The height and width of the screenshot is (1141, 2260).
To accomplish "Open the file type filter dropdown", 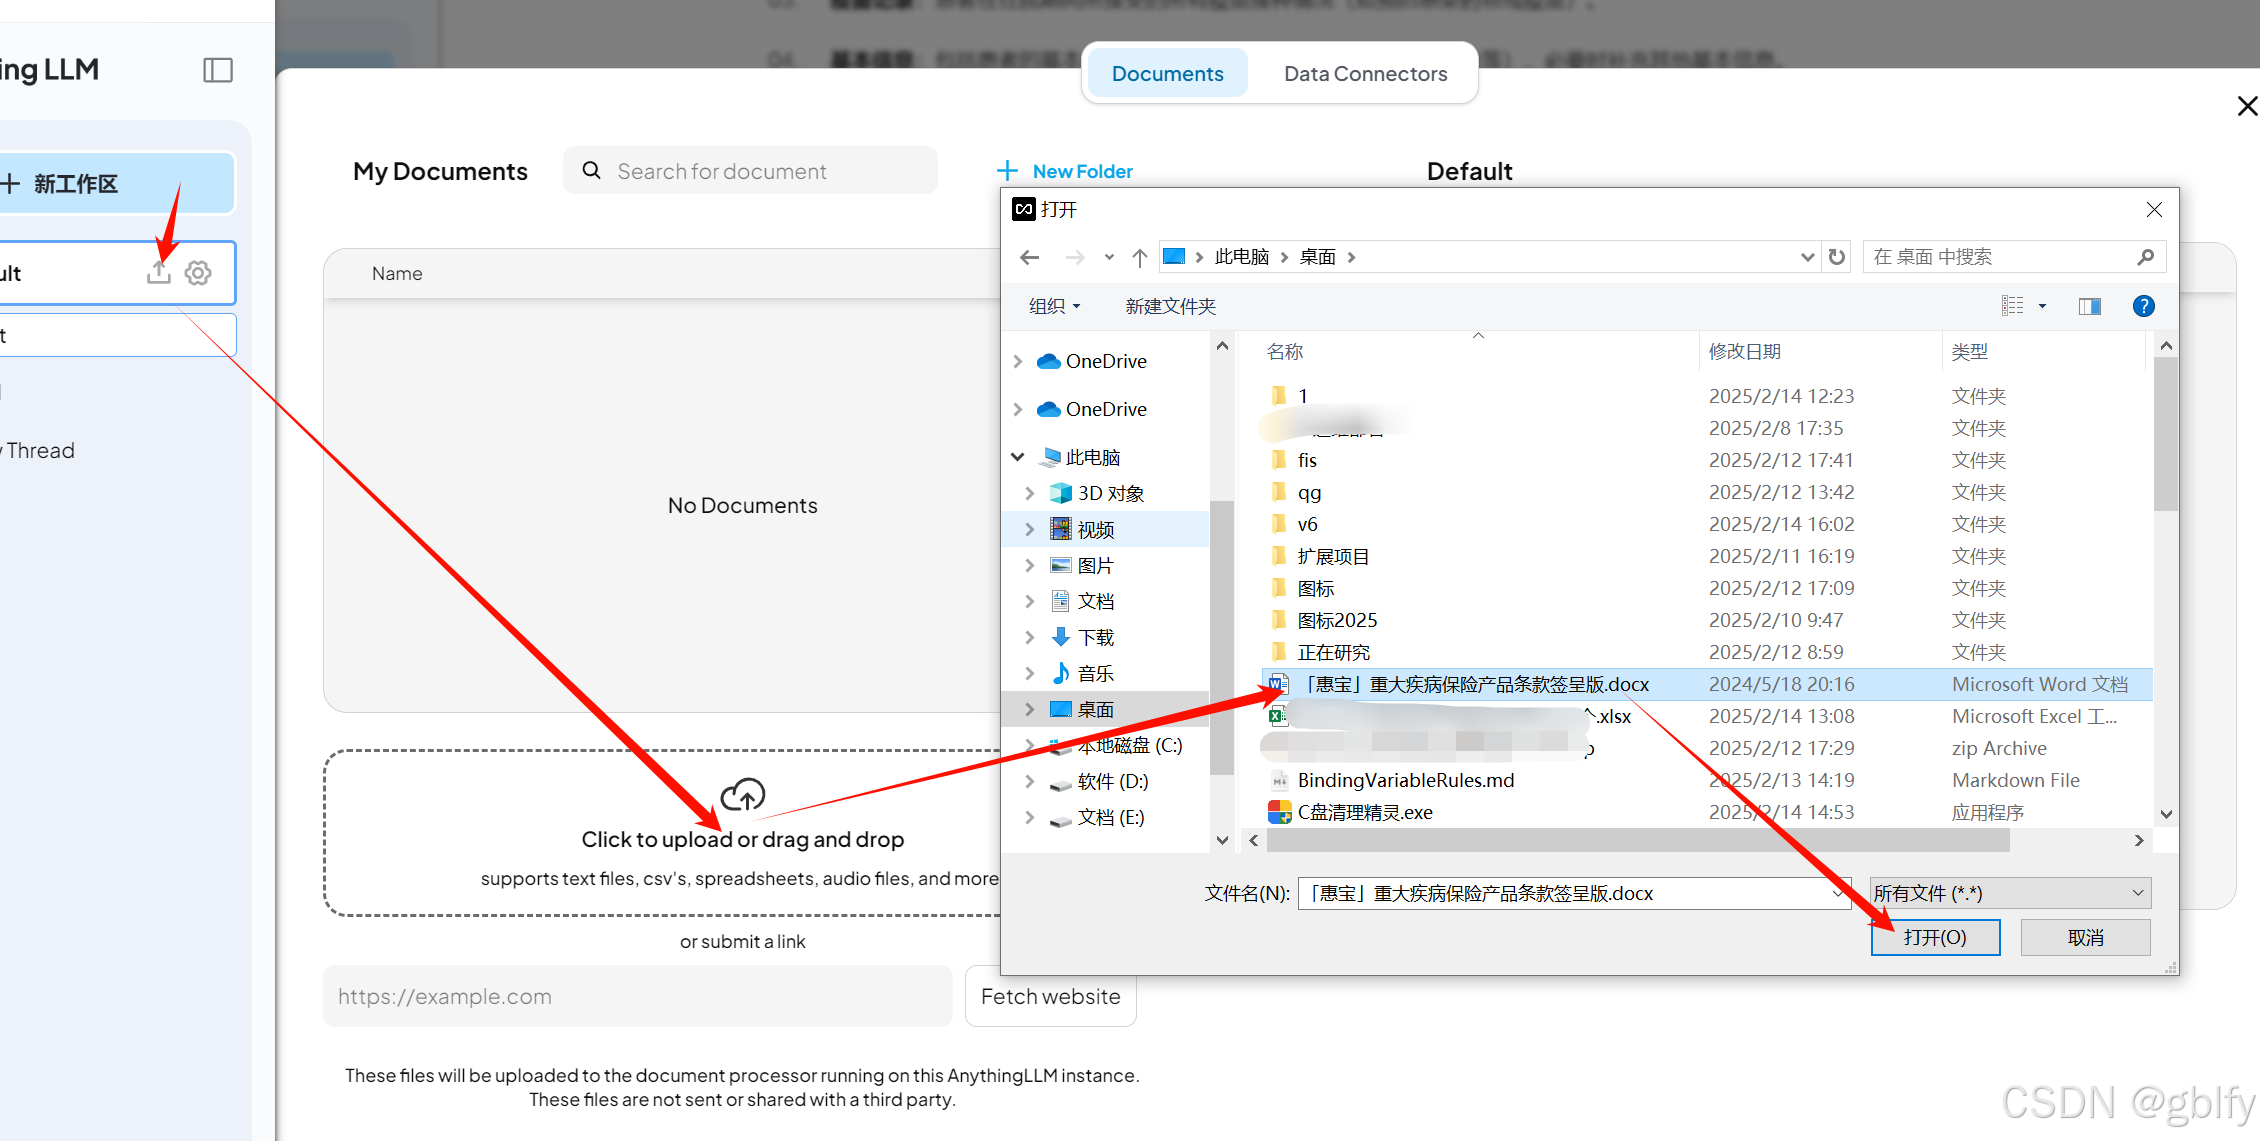I will coord(2010,893).
